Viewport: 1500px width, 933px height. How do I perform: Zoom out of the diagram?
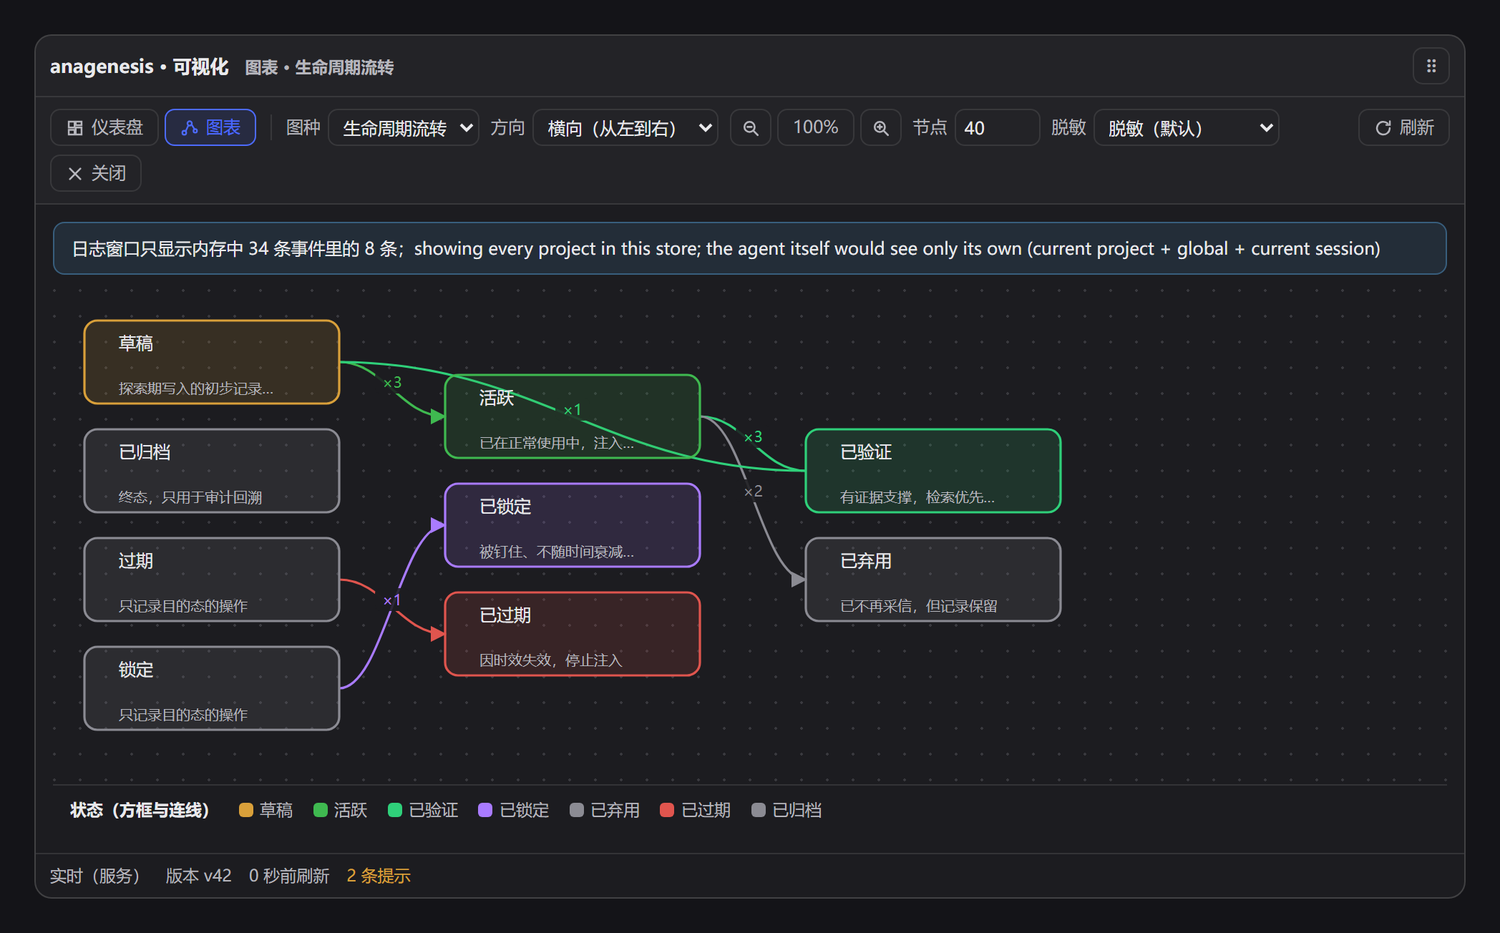pyautogui.click(x=751, y=128)
